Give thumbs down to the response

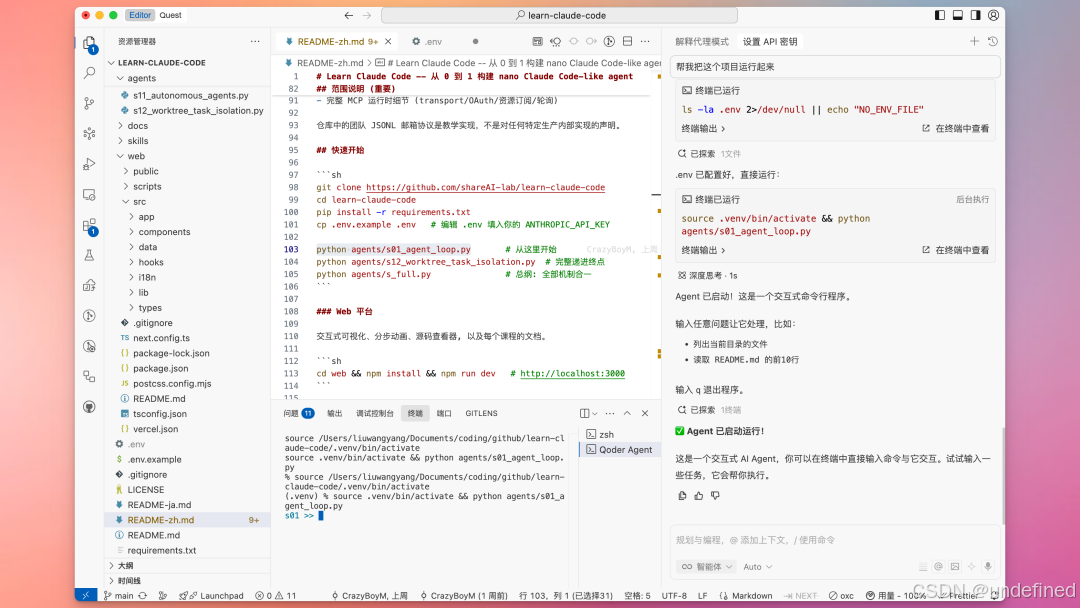point(716,495)
